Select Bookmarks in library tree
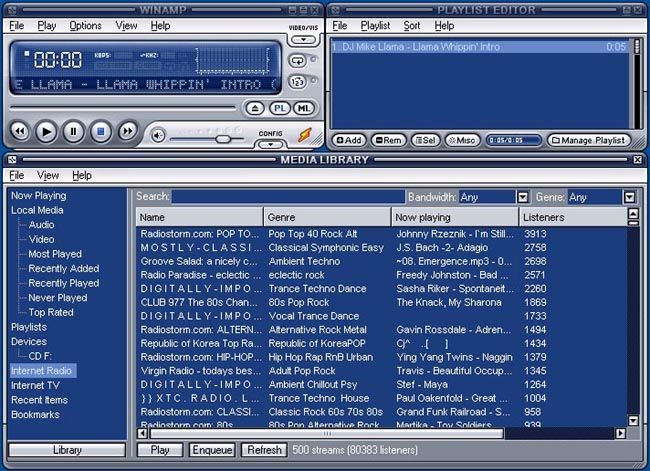Image resolution: width=650 pixels, height=471 pixels. coord(35,415)
